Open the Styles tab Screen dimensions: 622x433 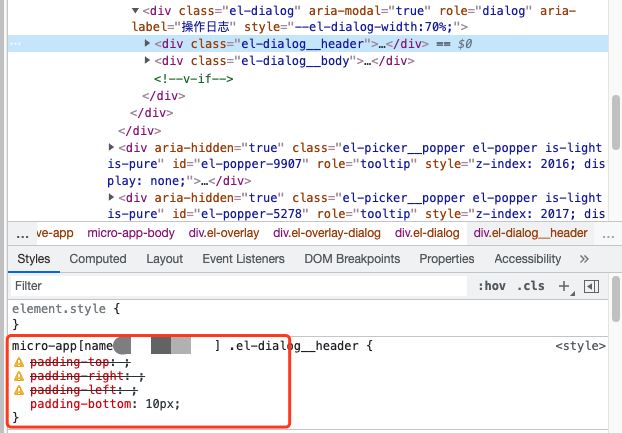(x=34, y=259)
